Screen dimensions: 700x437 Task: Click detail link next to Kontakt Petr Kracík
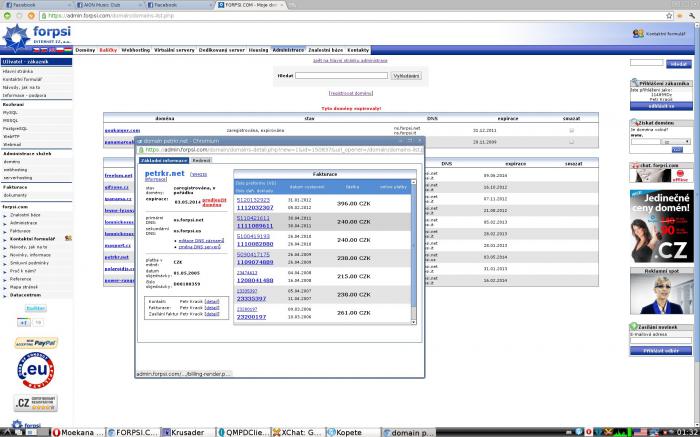212,302
